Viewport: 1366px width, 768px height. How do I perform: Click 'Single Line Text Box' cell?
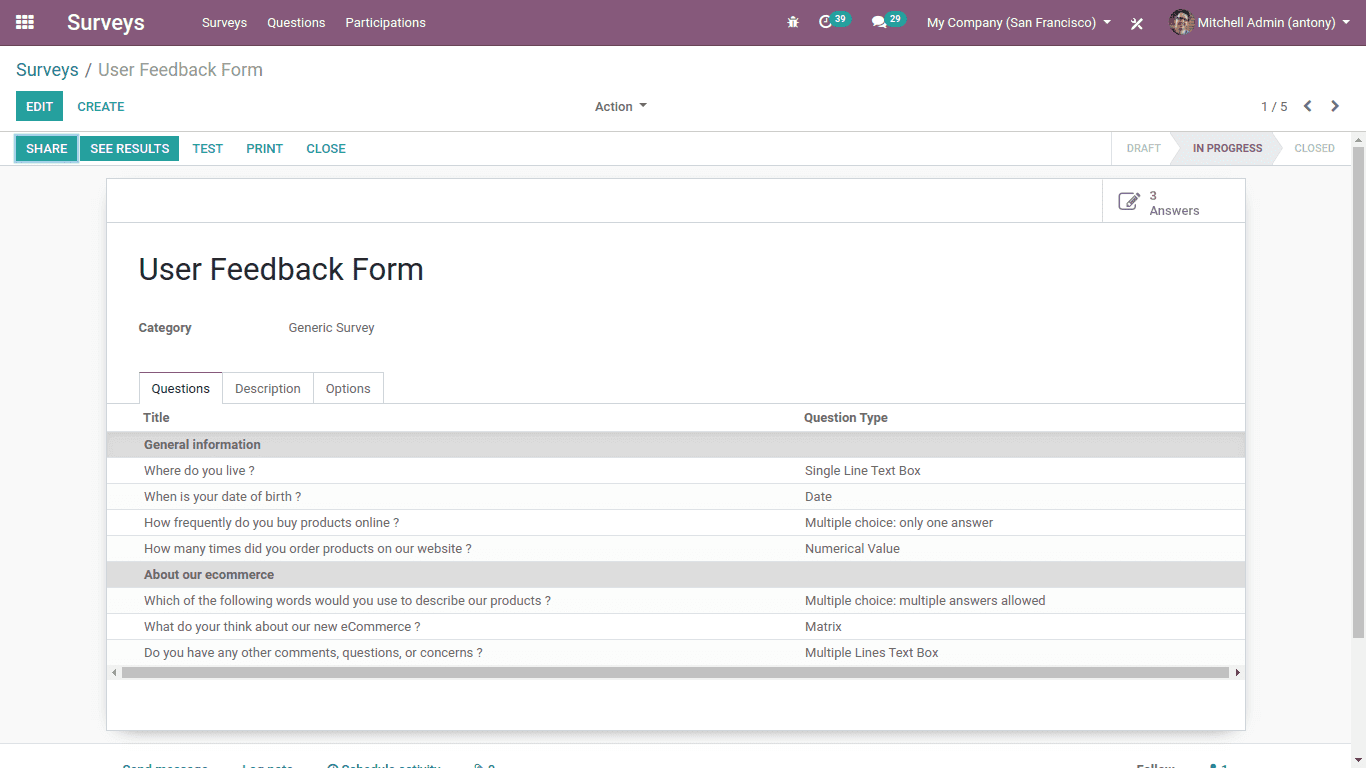click(863, 470)
